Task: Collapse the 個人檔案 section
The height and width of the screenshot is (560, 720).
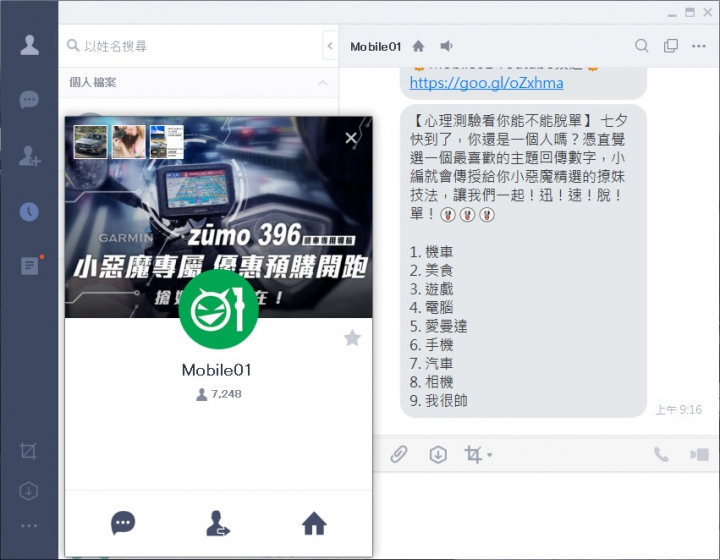Action: [323, 83]
